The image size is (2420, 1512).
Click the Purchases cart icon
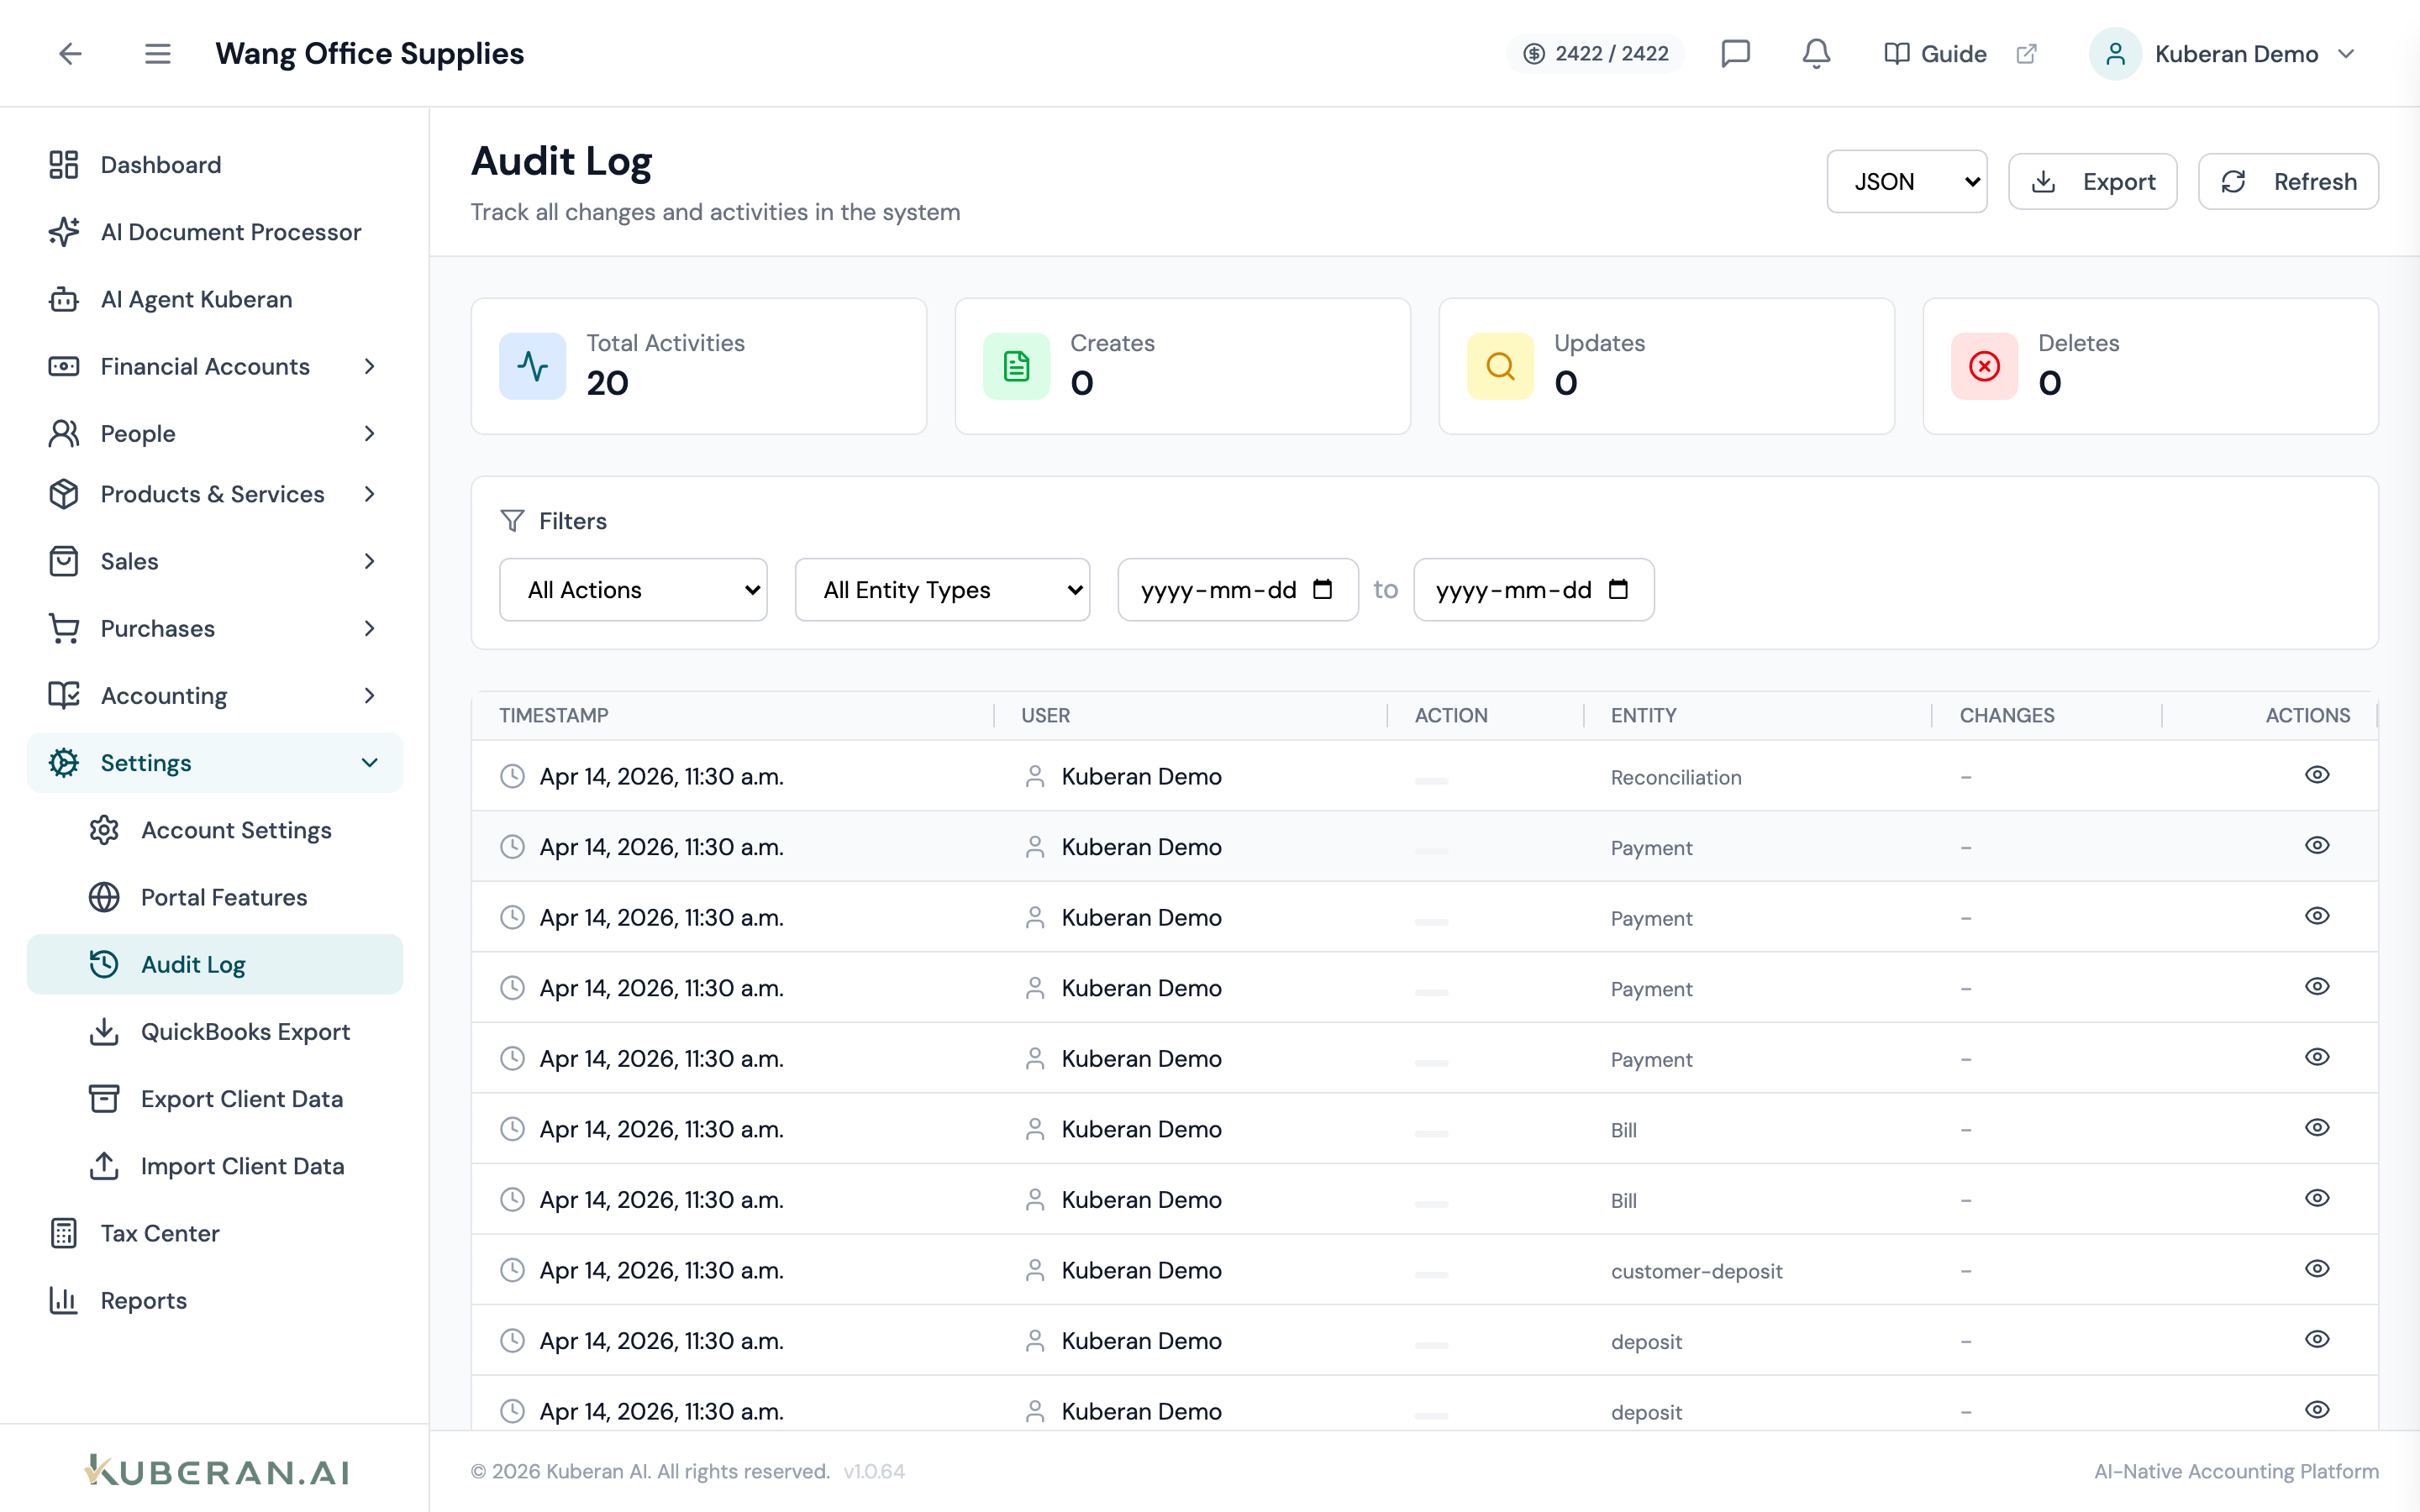tap(64, 628)
